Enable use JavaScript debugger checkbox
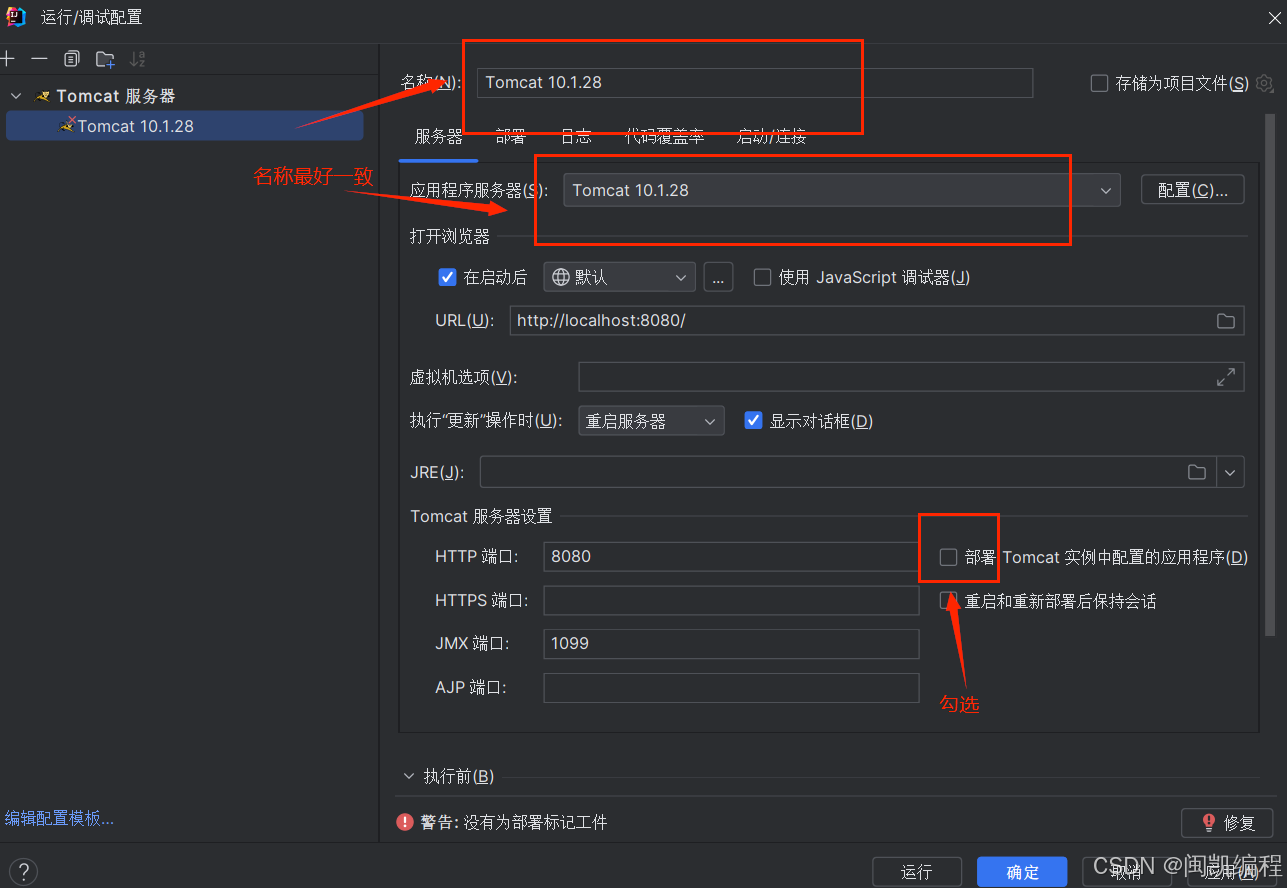Image resolution: width=1287 pixels, height=888 pixels. (x=762, y=277)
